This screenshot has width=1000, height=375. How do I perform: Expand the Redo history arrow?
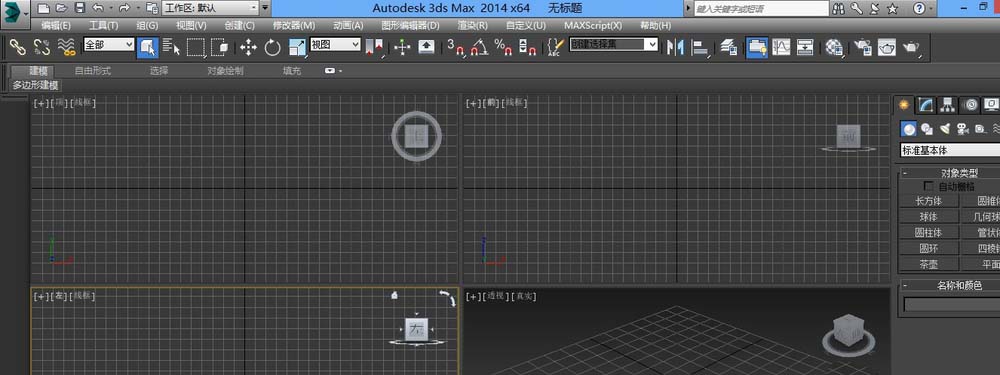click(x=137, y=8)
